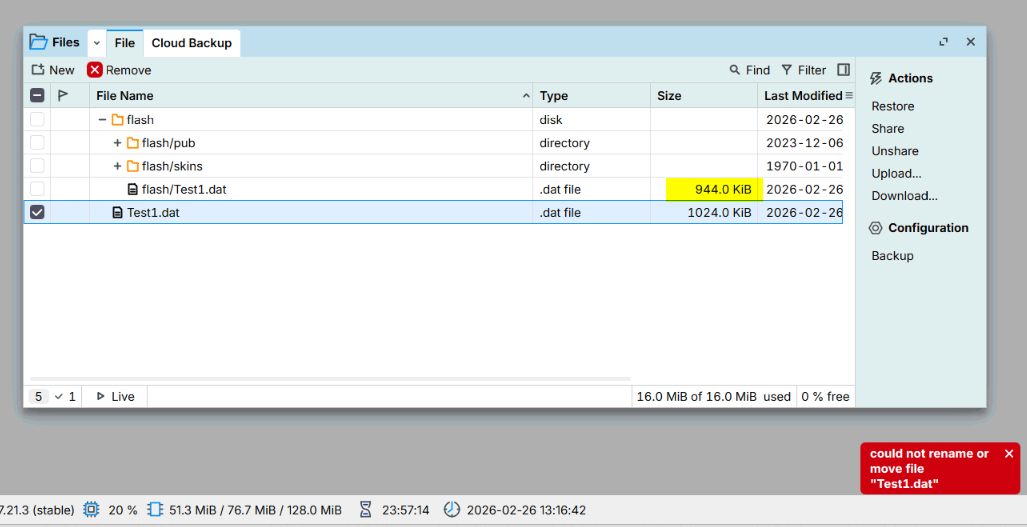The image size is (1027, 527).
Task: Click the 1970-01-01 date for flash/skins
Action: point(804,166)
